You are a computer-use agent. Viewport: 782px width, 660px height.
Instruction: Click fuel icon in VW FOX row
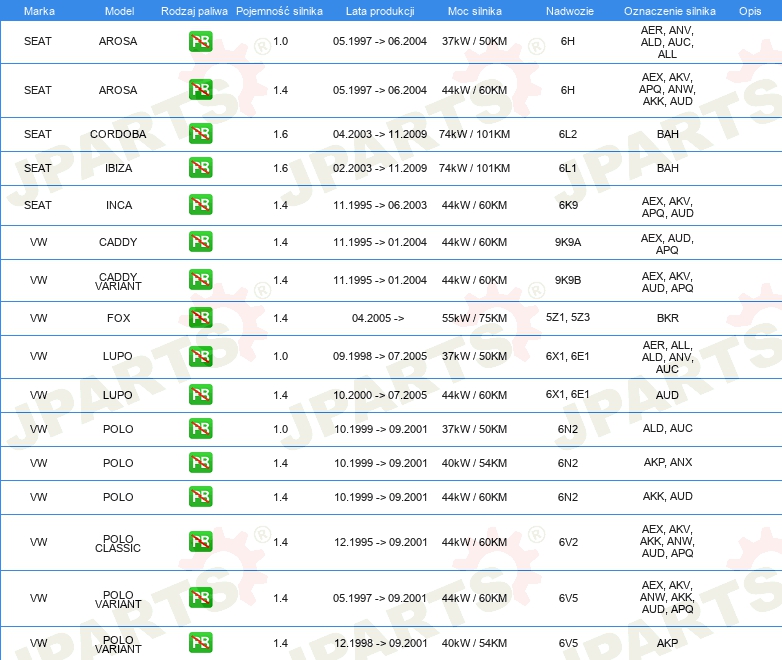pos(200,318)
